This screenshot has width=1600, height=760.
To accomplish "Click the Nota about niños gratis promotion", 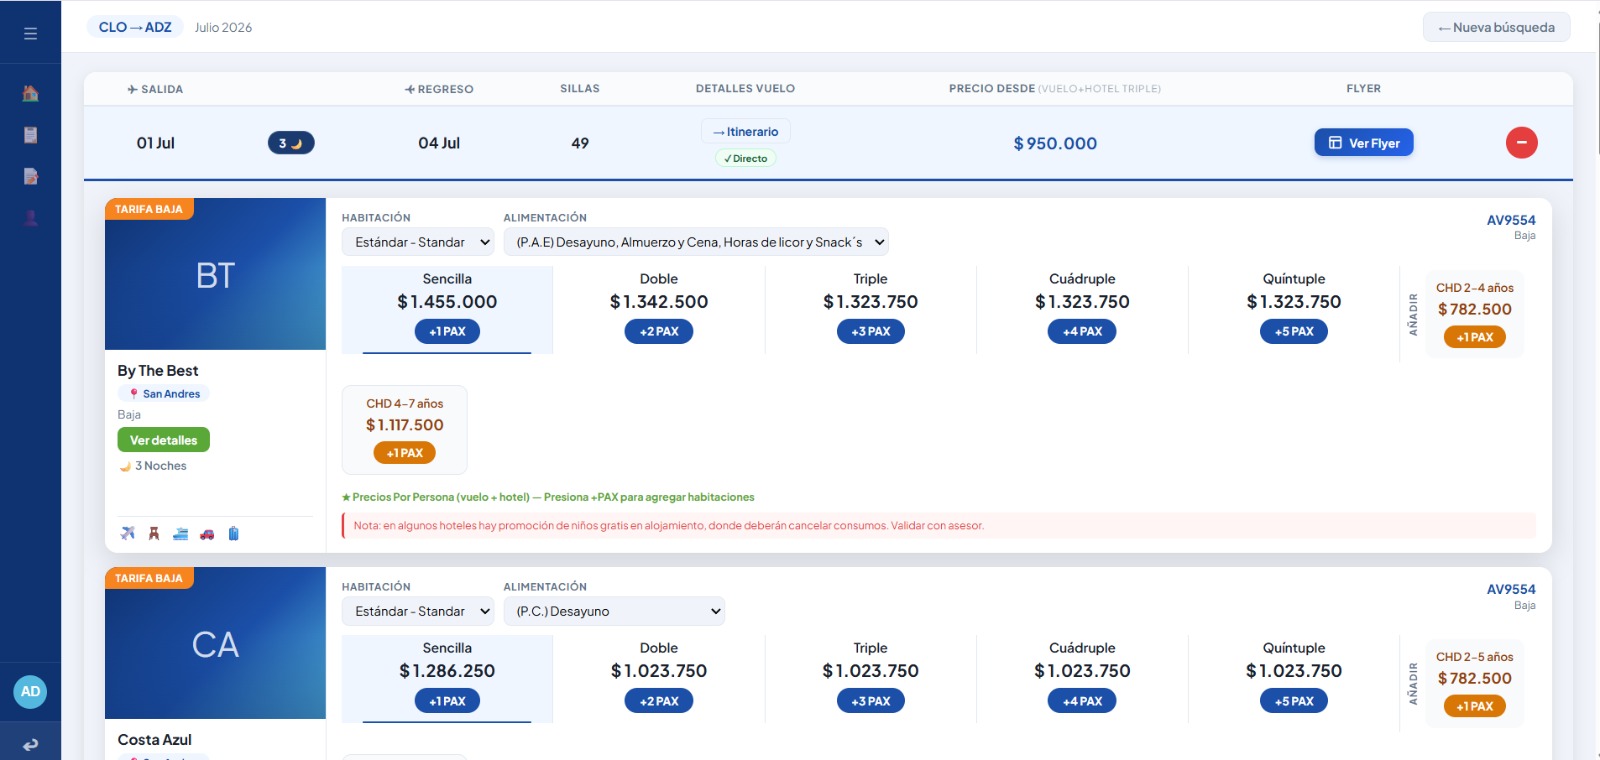I will (939, 525).
